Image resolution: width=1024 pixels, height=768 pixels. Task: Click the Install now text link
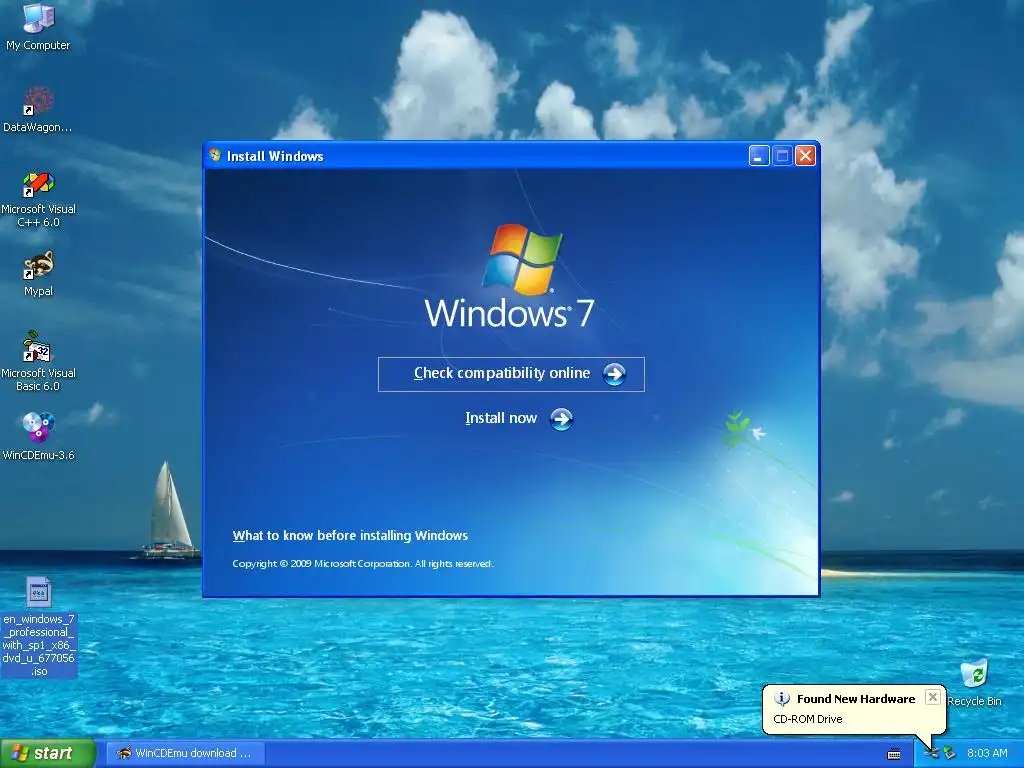click(501, 418)
